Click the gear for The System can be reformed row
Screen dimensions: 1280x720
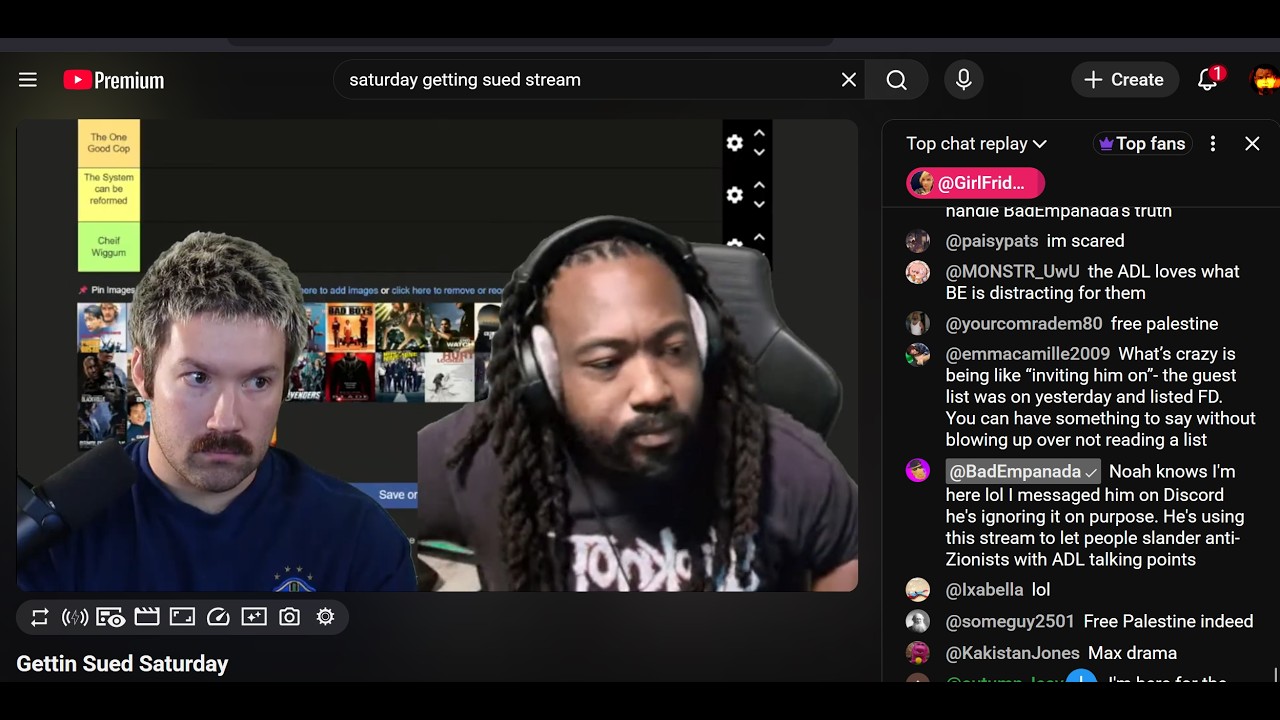(x=735, y=195)
